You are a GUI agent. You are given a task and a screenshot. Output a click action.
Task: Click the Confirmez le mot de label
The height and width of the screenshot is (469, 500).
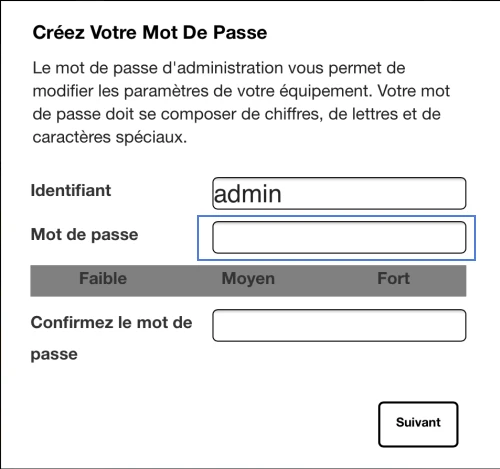pos(111,323)
